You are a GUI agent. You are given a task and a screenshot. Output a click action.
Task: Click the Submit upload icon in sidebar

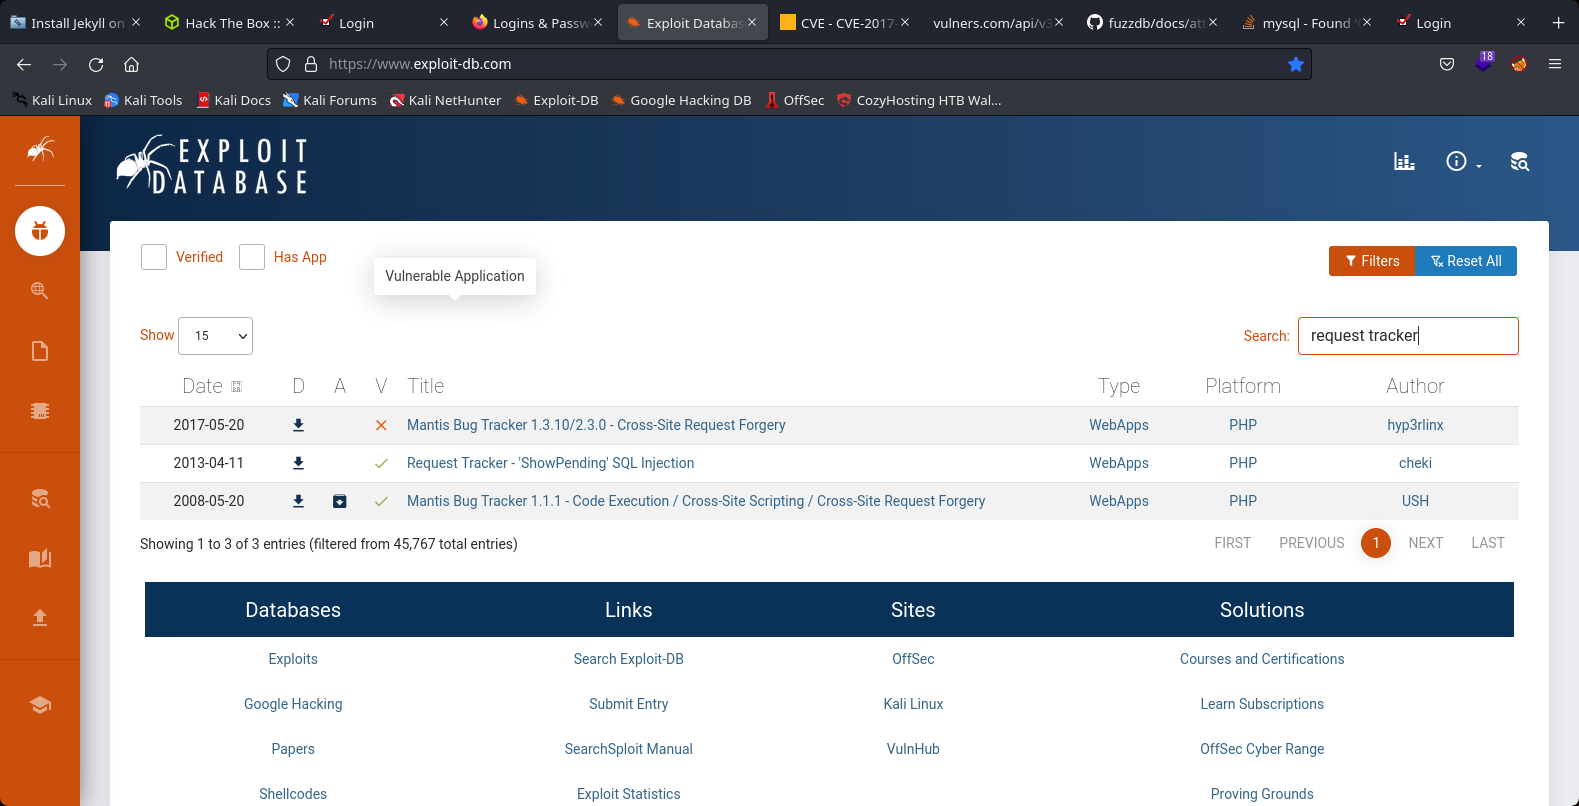pyautogui.click(x=40, y=617)
